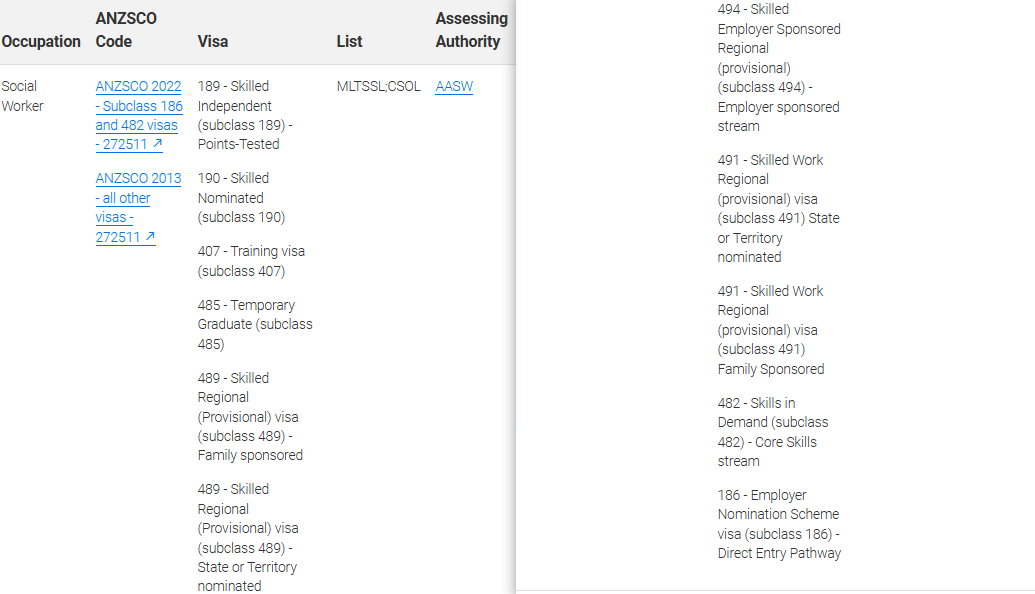Click the Assessing Authority column header

(471, 30)
